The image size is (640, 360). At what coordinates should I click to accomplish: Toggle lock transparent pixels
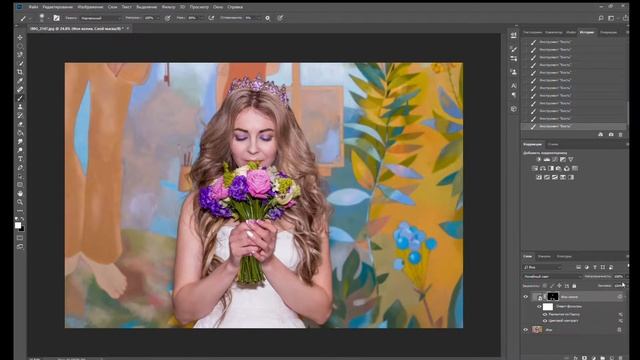(x=545, y=286)
